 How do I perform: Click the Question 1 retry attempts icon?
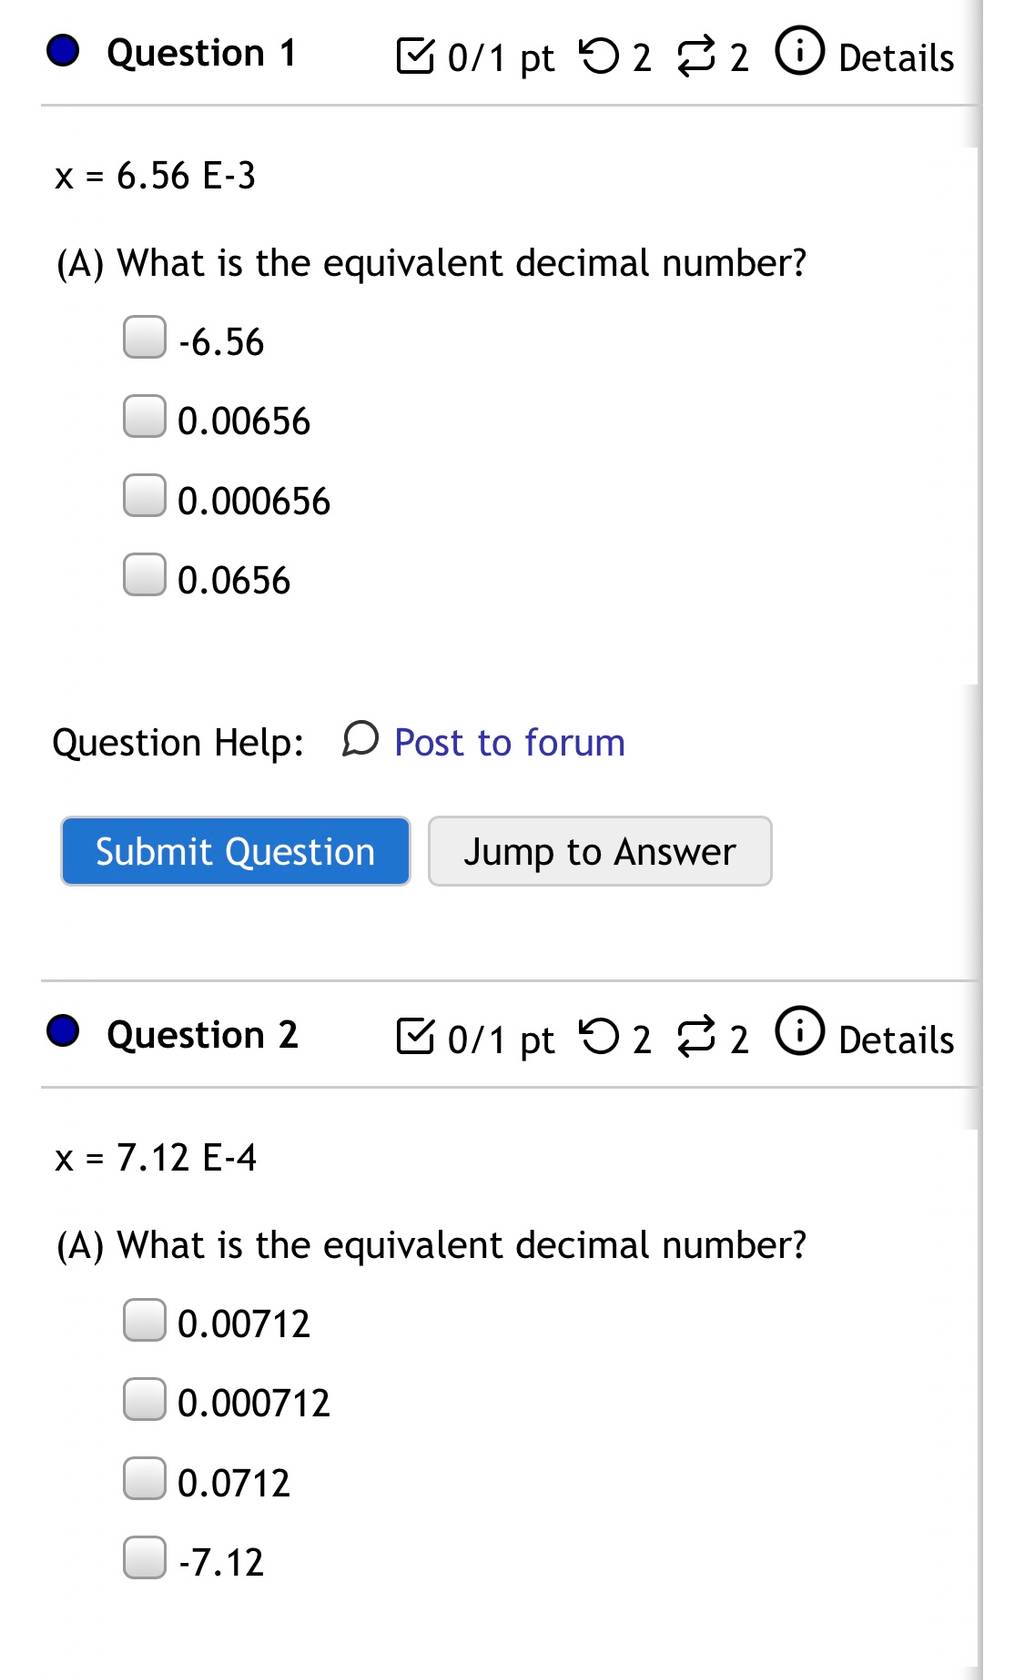tap(599, 56)
